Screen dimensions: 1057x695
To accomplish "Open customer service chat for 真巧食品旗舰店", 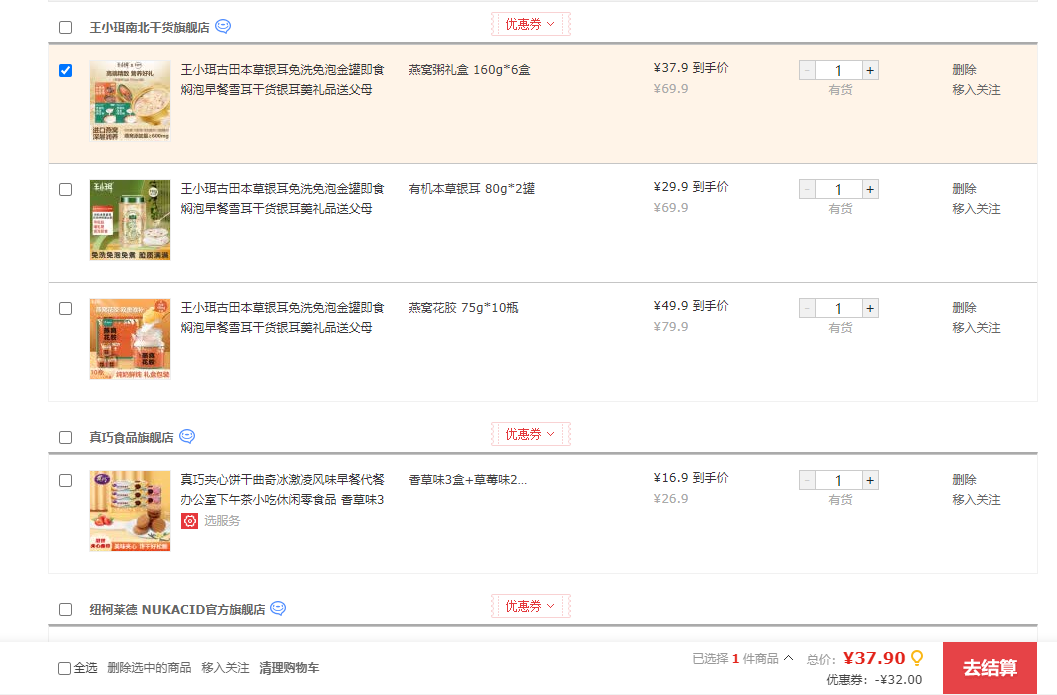I will click(x=187, y=437).
